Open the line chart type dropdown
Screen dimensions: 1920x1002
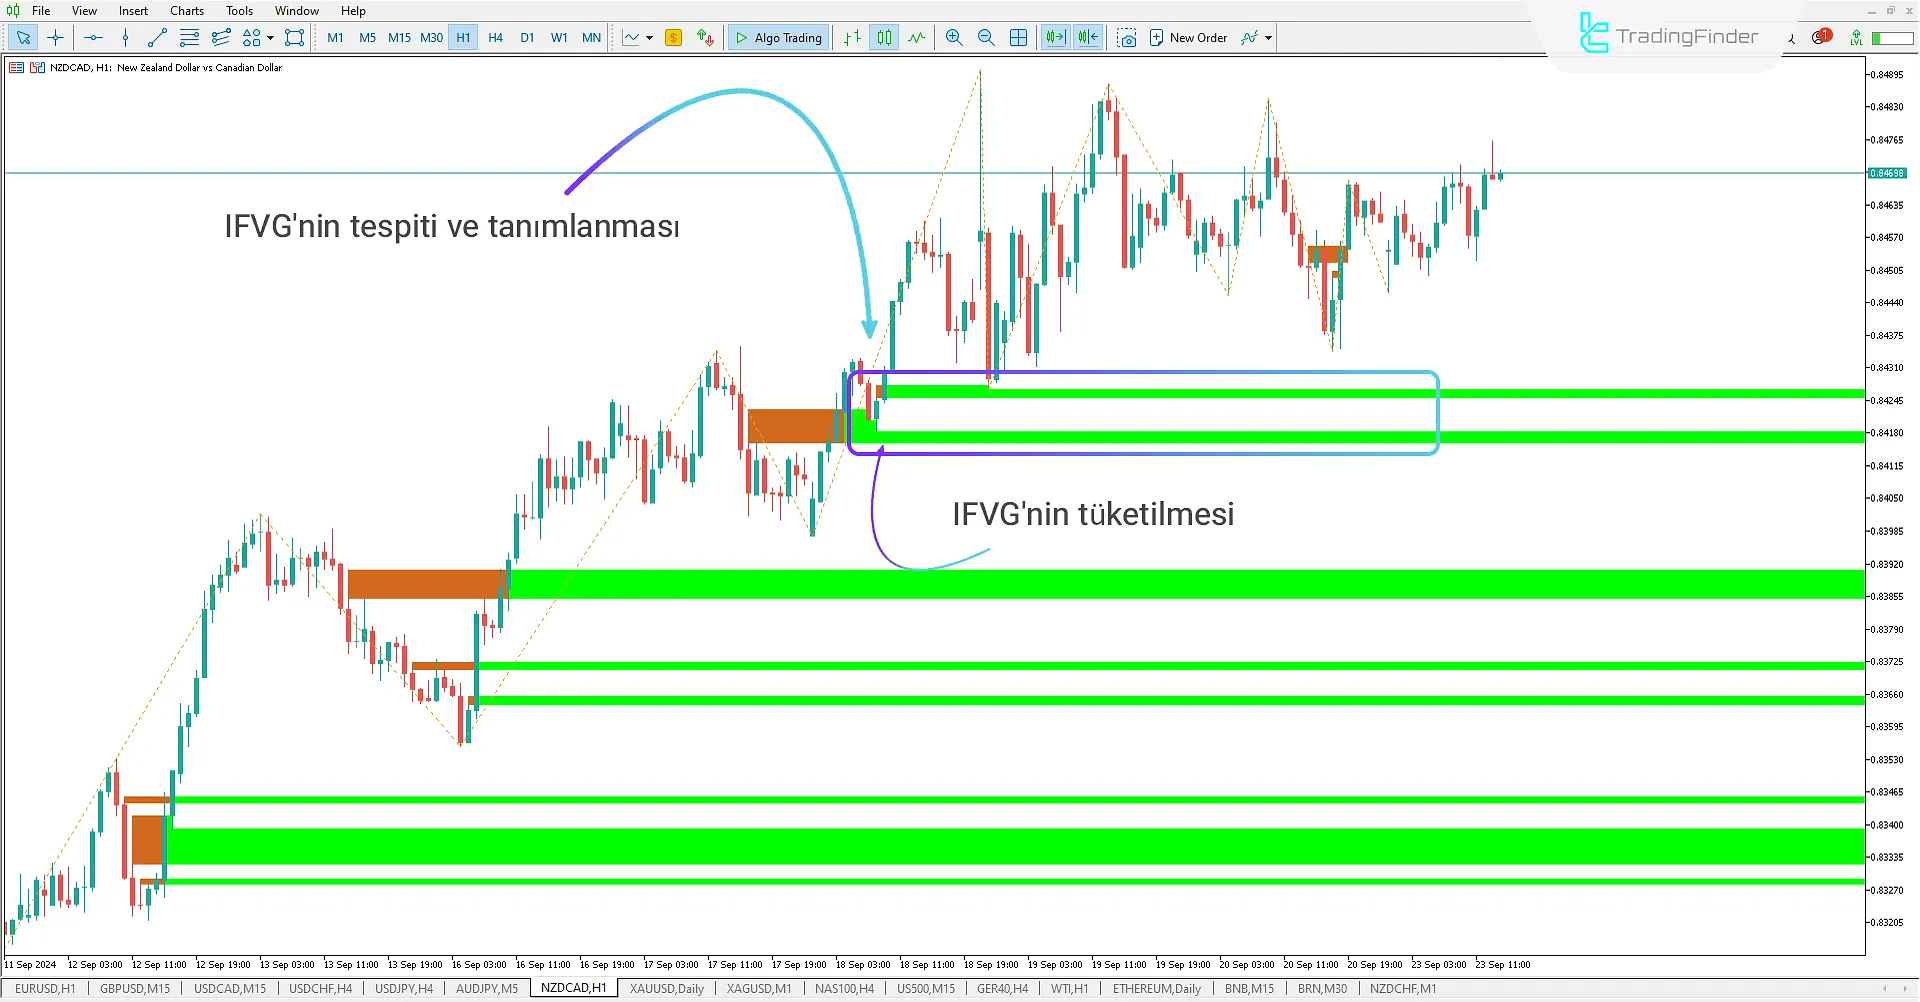click(648, 37)
